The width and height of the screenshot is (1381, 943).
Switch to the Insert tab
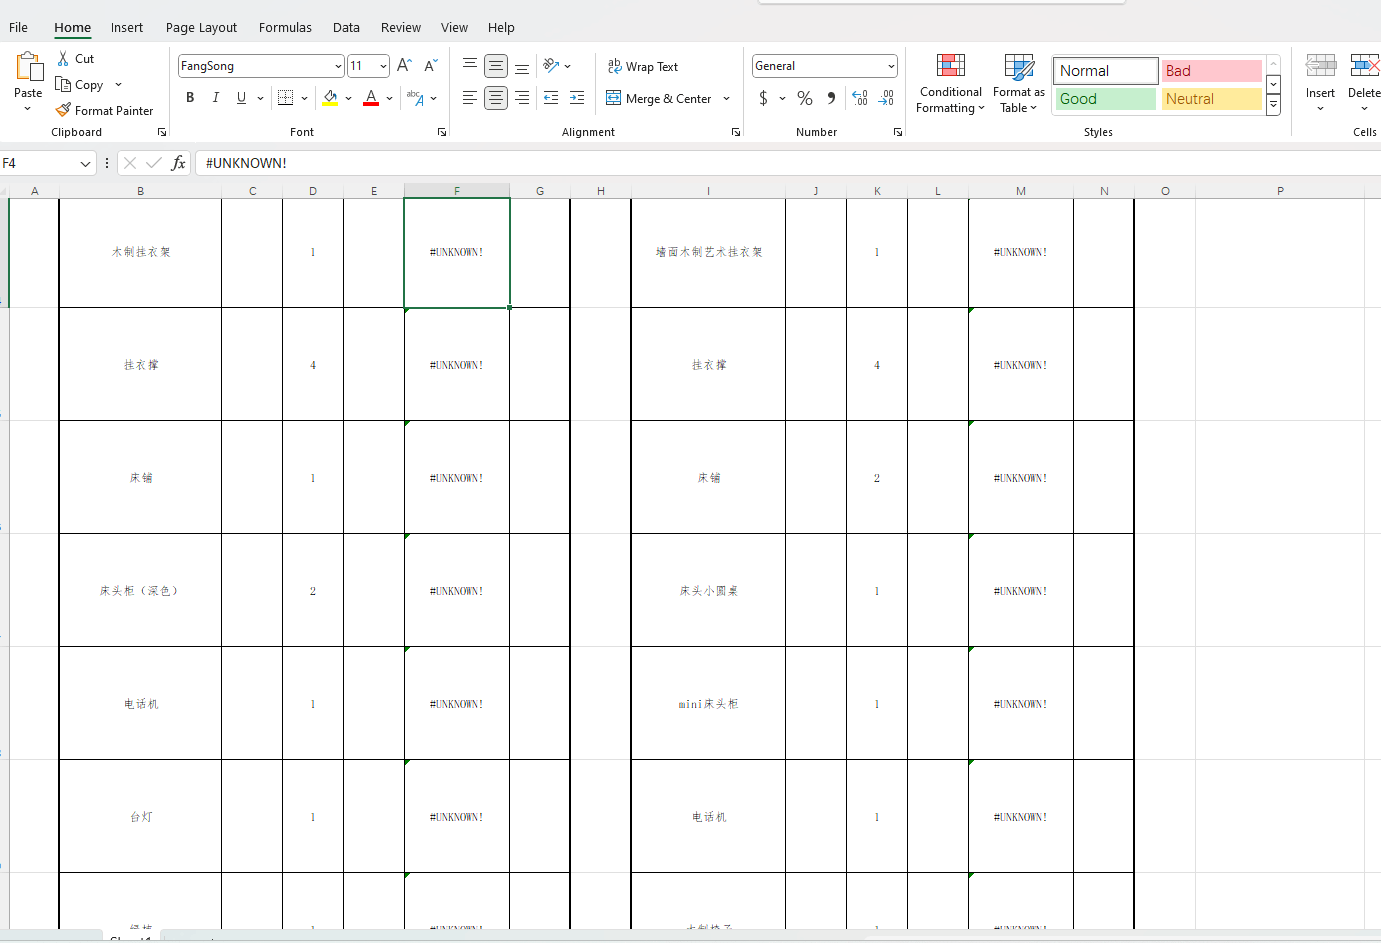pos(127,27)
